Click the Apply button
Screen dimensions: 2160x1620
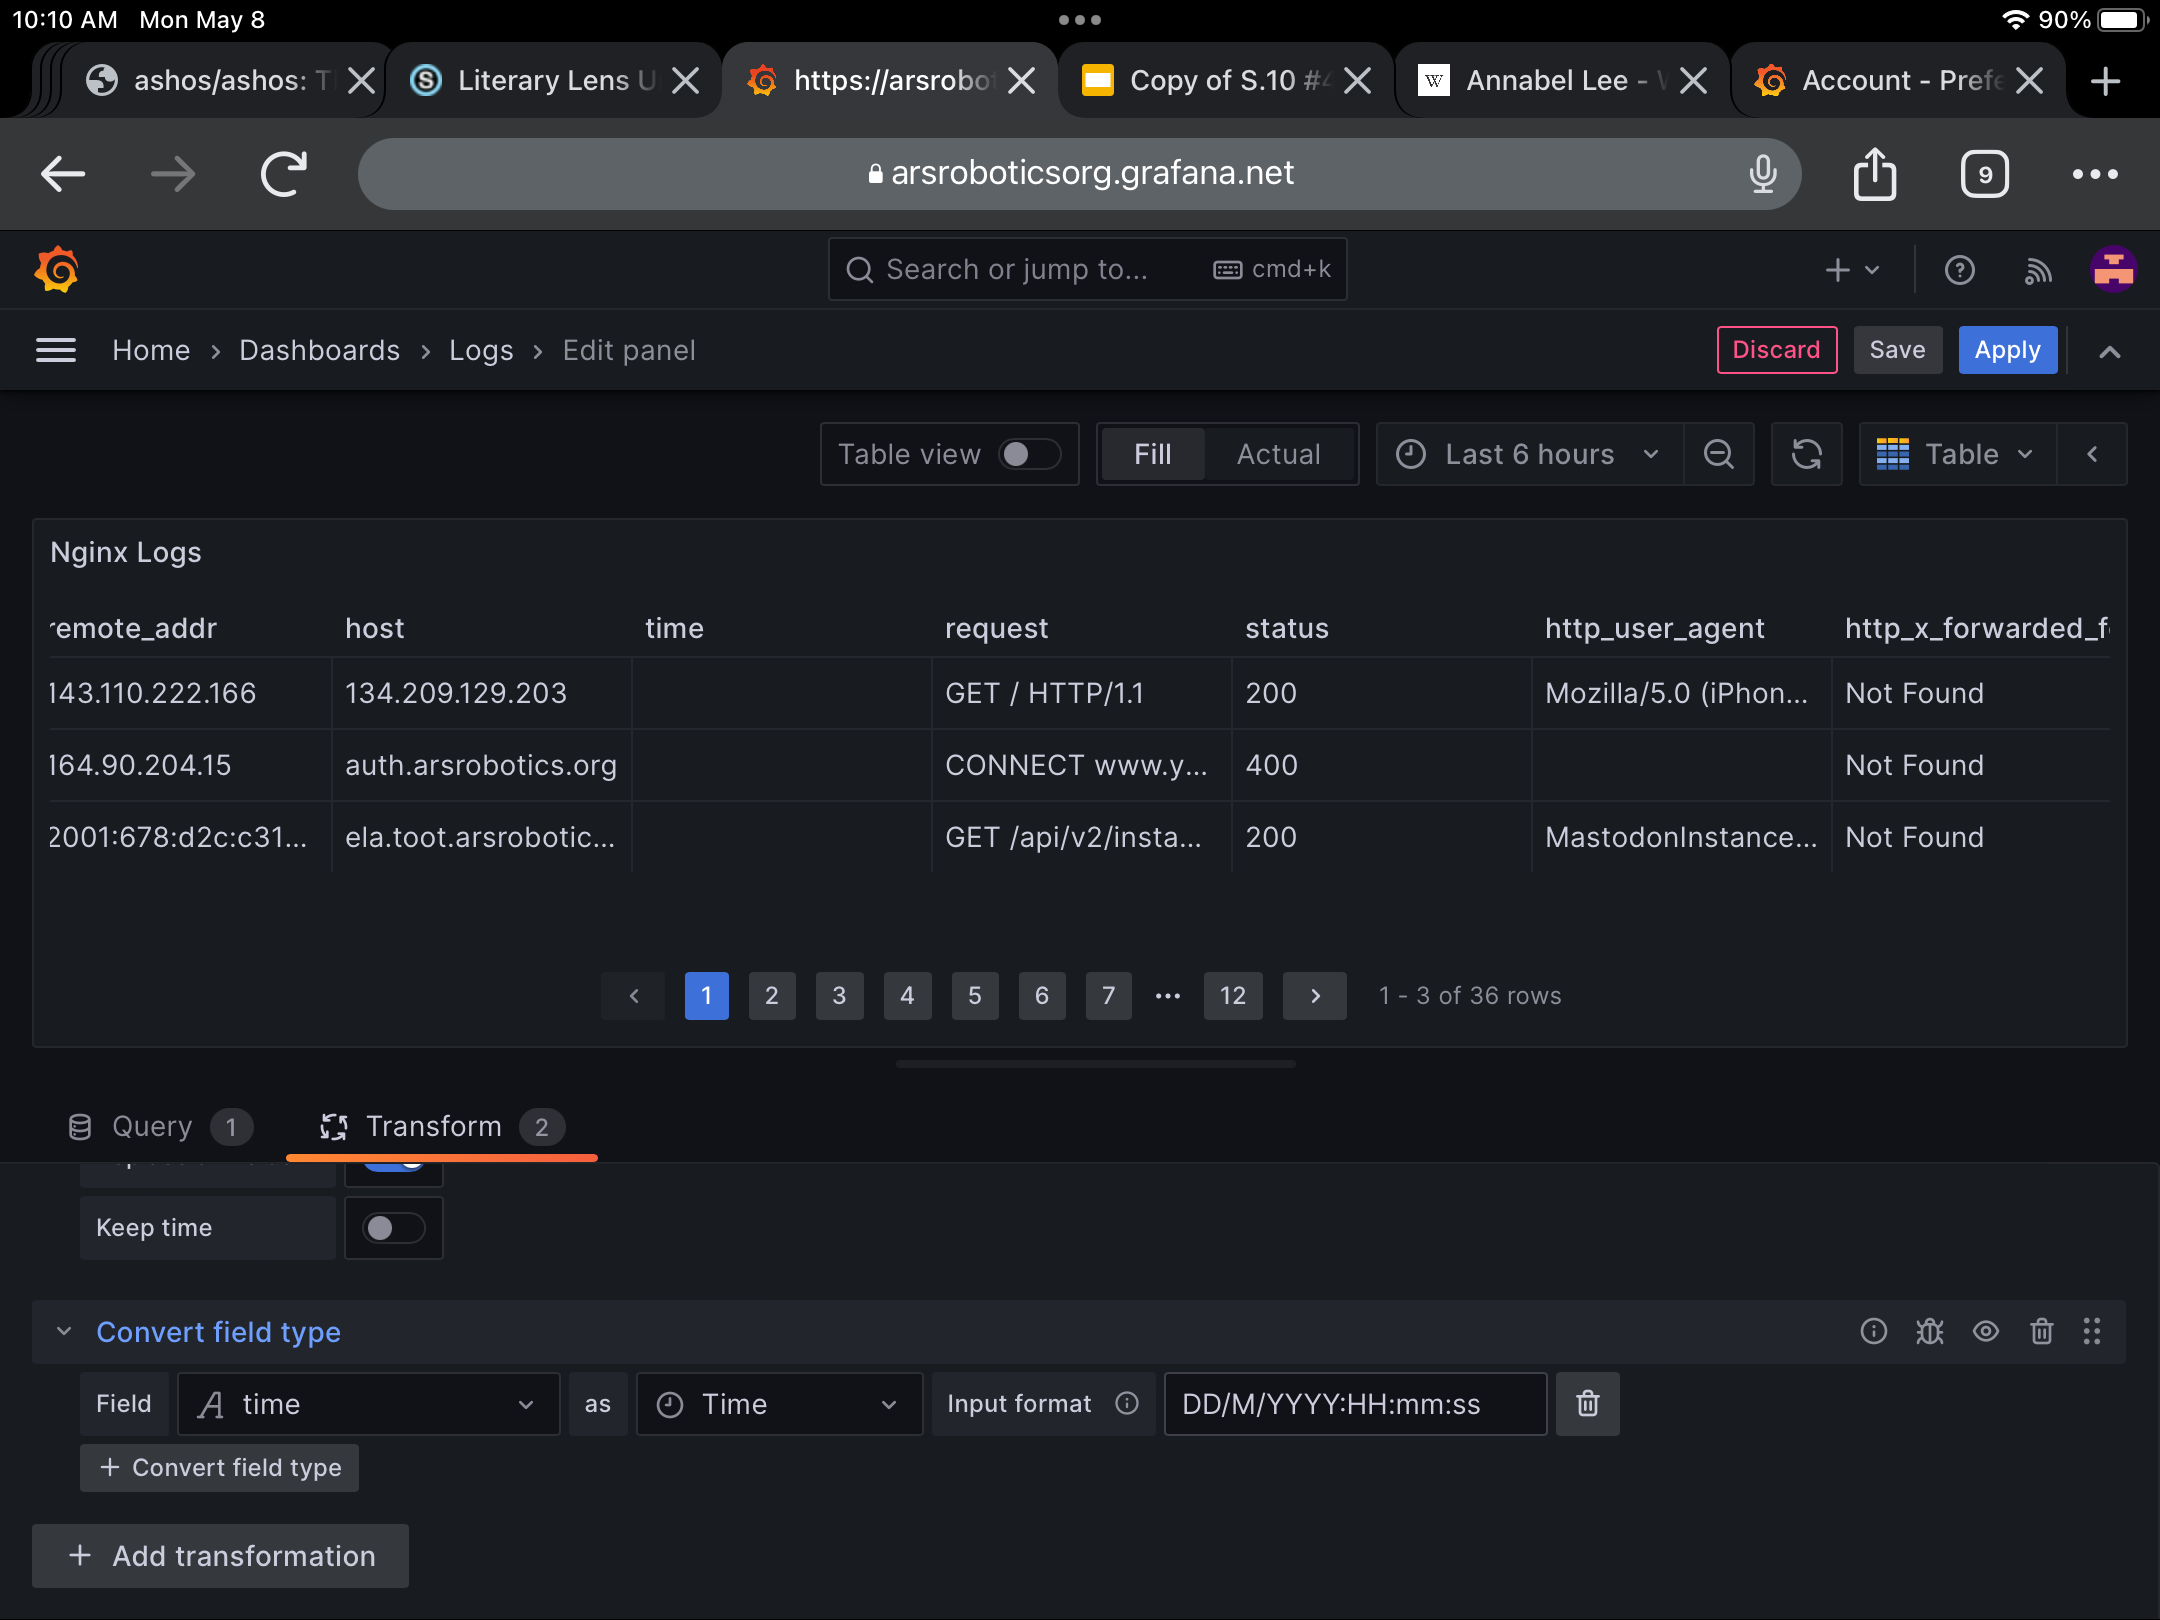click(x=2006, y=350)
